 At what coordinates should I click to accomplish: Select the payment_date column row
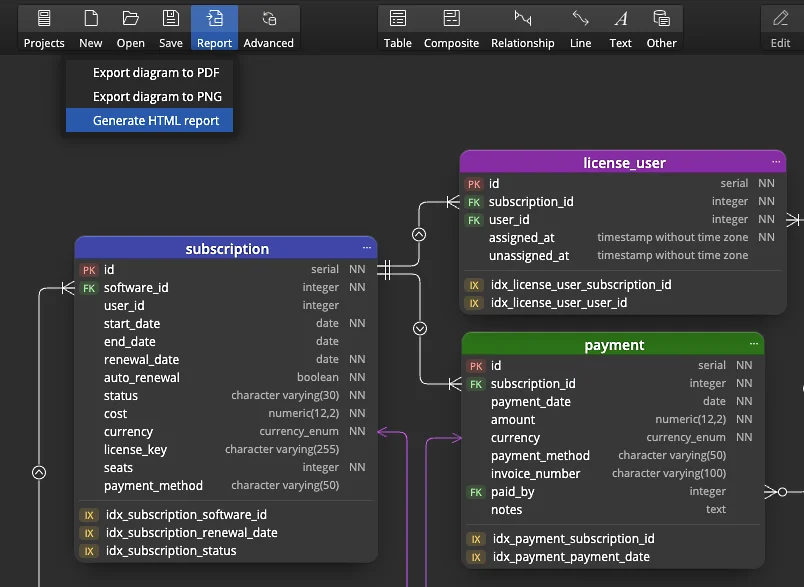[613, 401]
